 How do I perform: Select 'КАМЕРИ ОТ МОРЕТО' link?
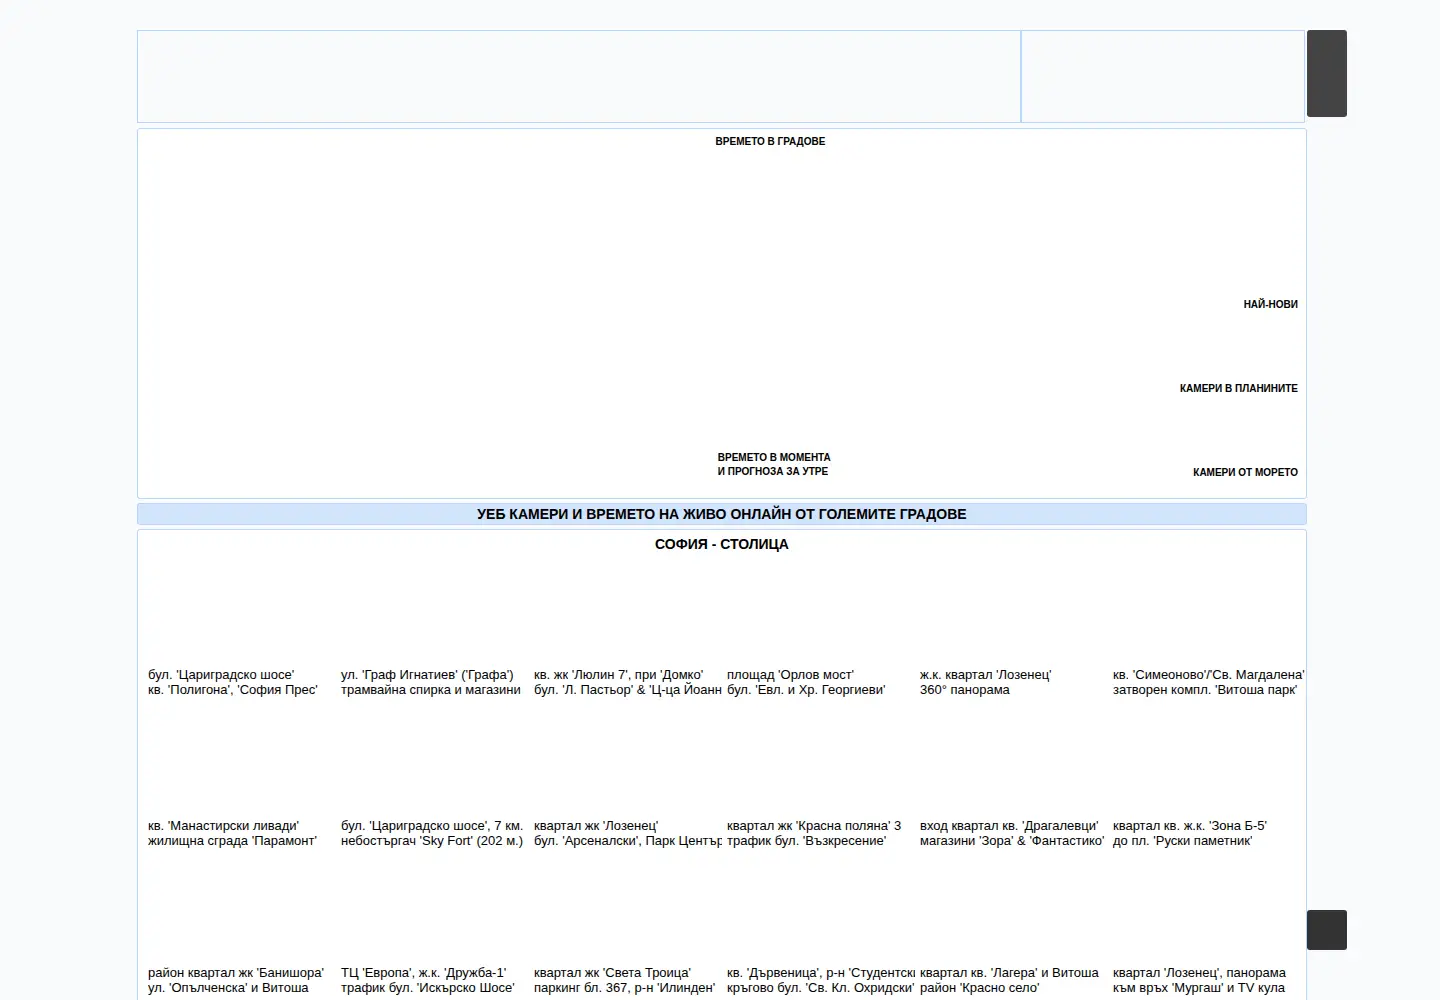click(x=1245, y=473)
